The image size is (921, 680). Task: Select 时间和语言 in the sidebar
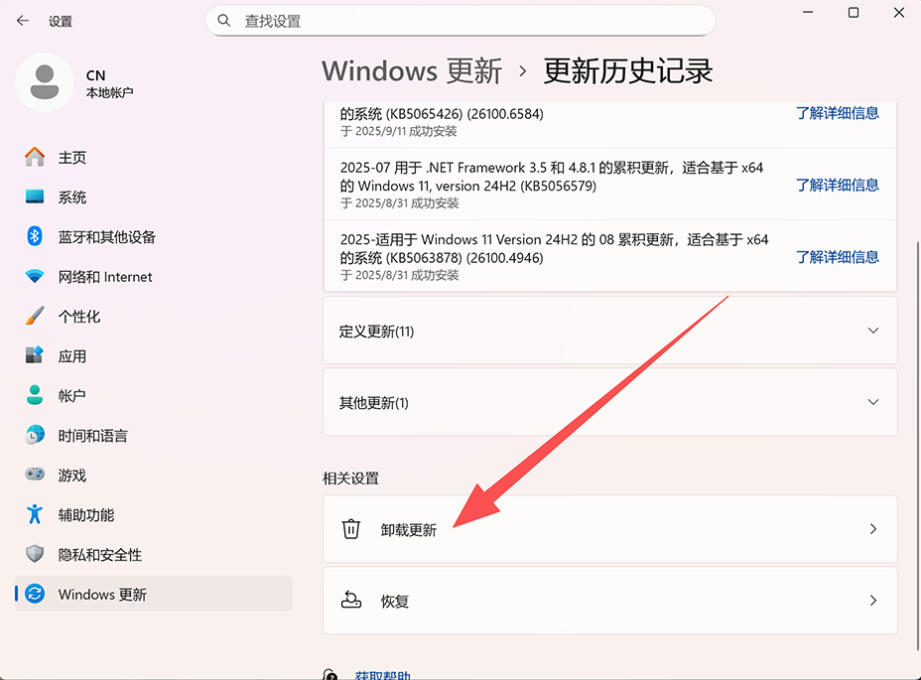pyautogui.click(x=92, y=436)
